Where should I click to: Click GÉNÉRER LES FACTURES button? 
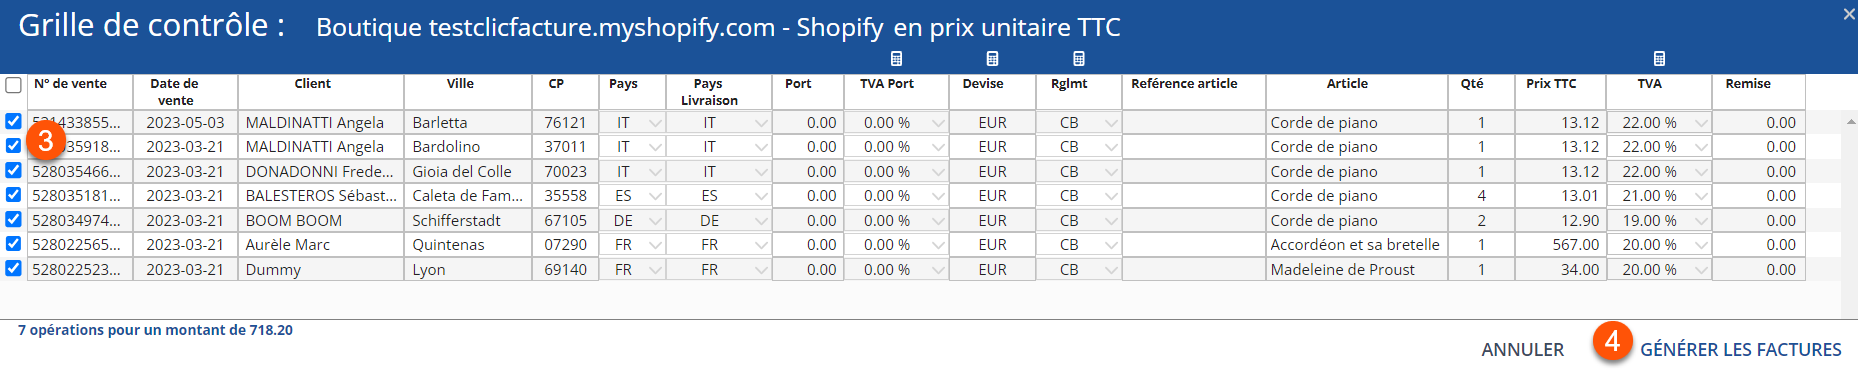(x=1740, y=350)
